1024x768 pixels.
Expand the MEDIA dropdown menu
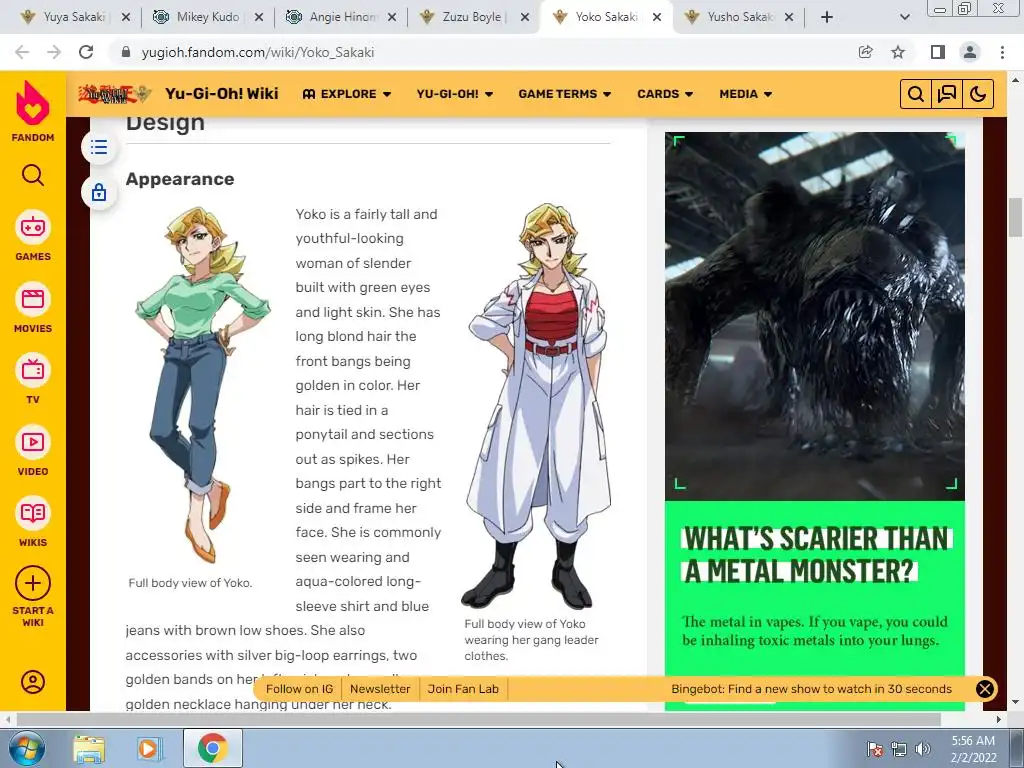click(745, 94)
